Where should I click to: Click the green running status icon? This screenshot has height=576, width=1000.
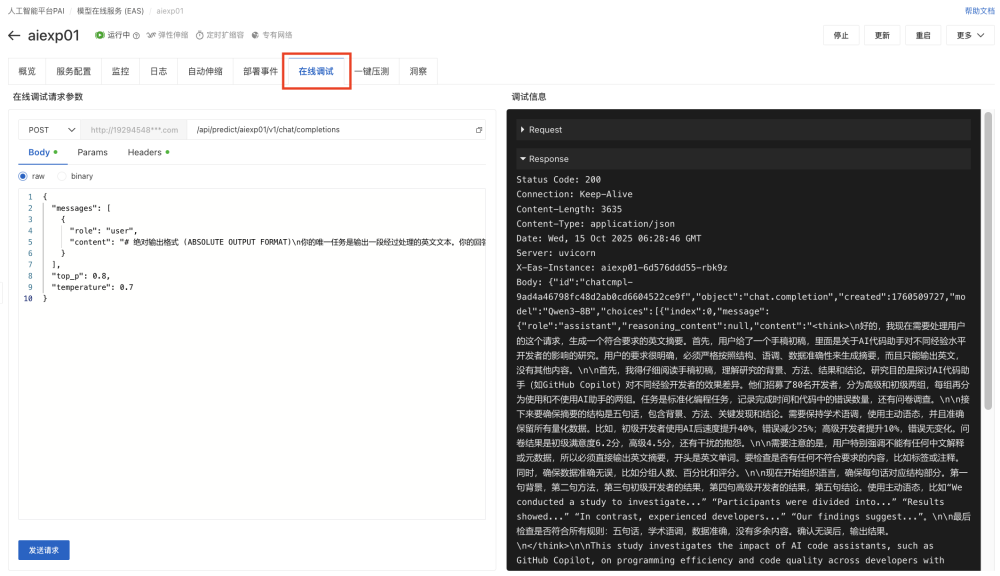point(99,35)
